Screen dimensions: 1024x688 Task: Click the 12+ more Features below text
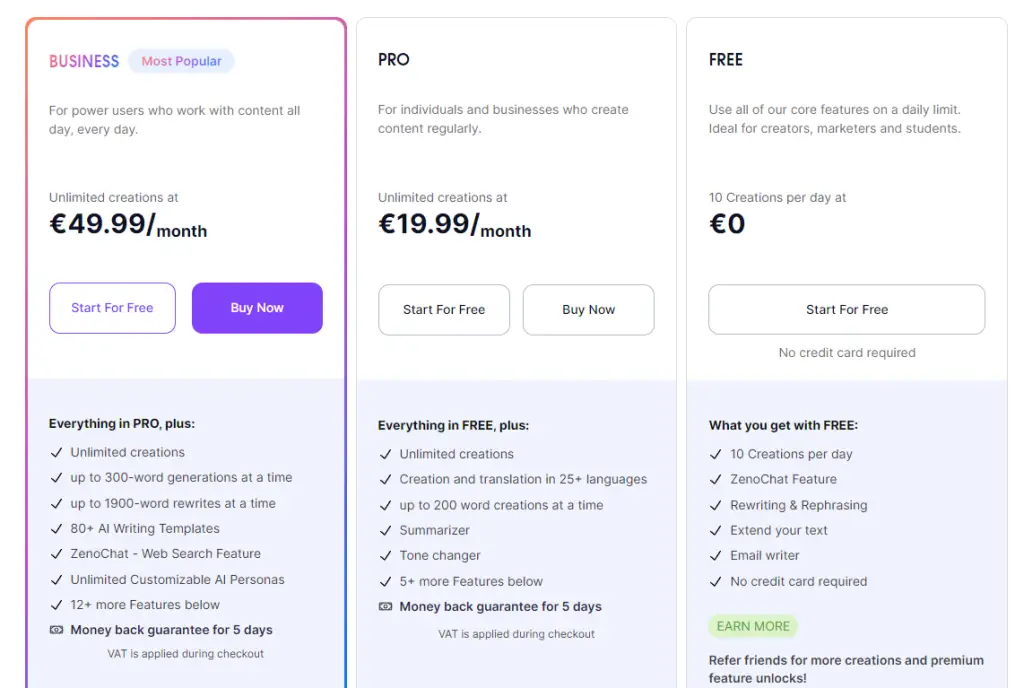[145, 604]
